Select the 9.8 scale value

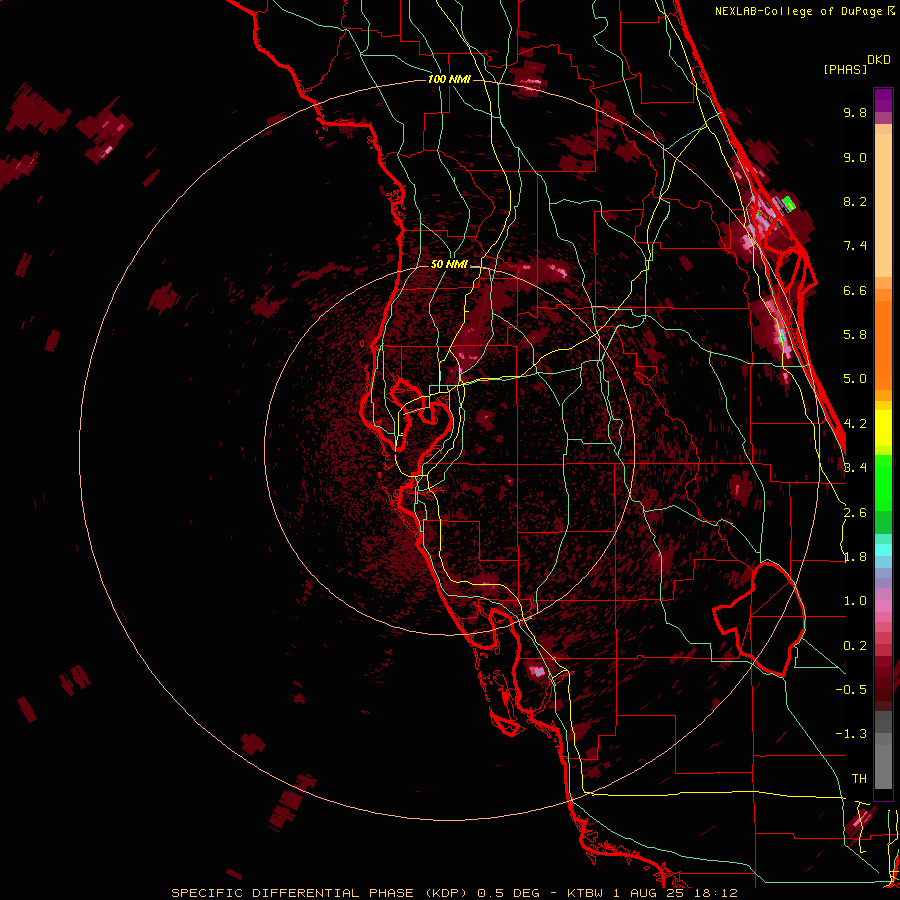point(855,112)
